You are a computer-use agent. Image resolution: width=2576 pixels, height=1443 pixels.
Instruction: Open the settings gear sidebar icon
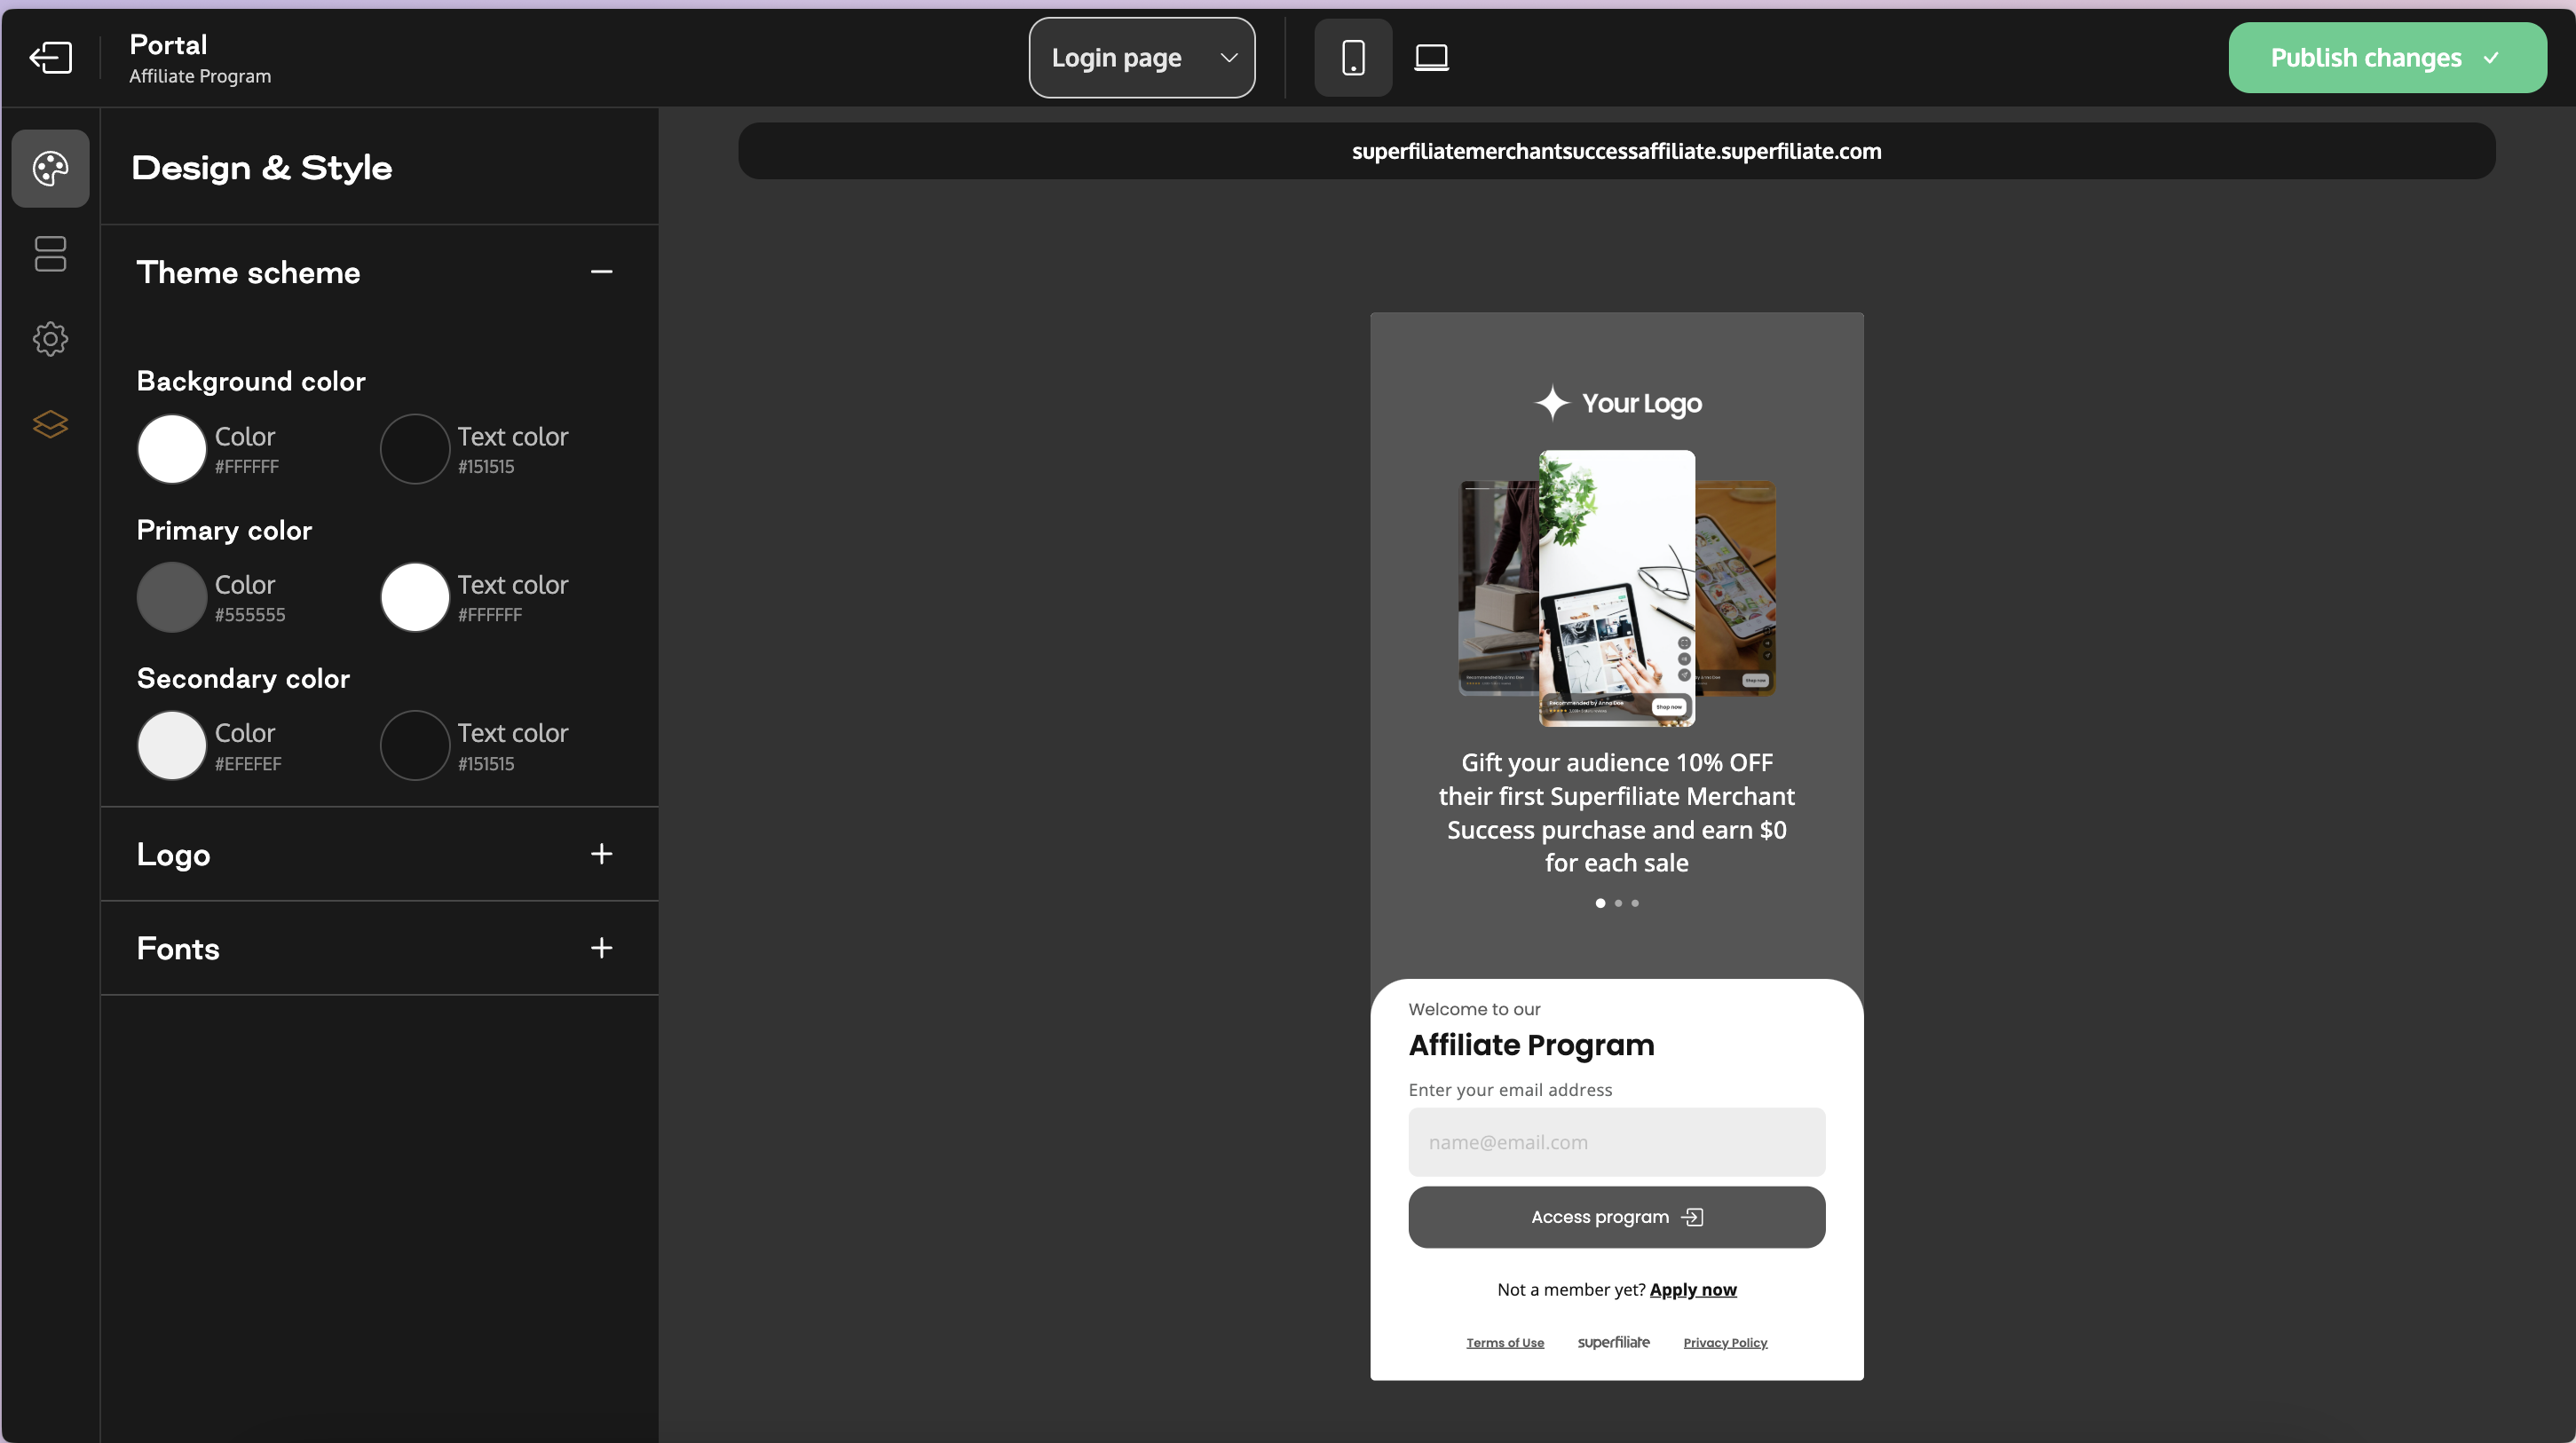pos(50,339)
